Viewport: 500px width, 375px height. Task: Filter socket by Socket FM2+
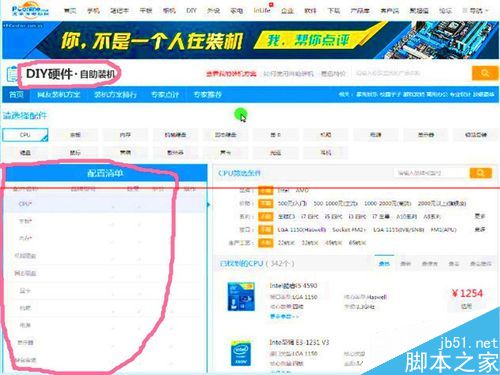click(x=349, y=230)
